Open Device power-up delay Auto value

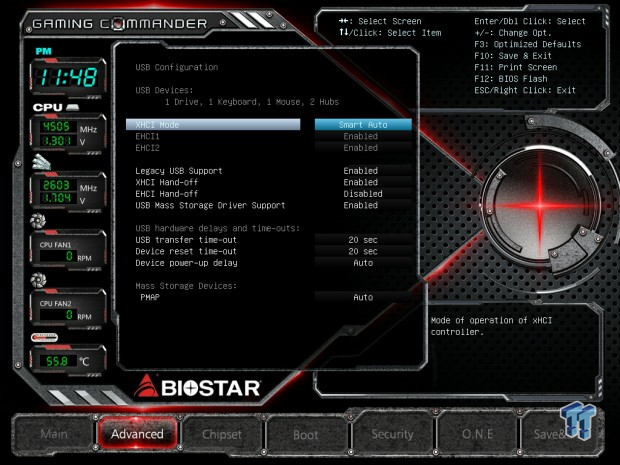(x=363, y=263)
